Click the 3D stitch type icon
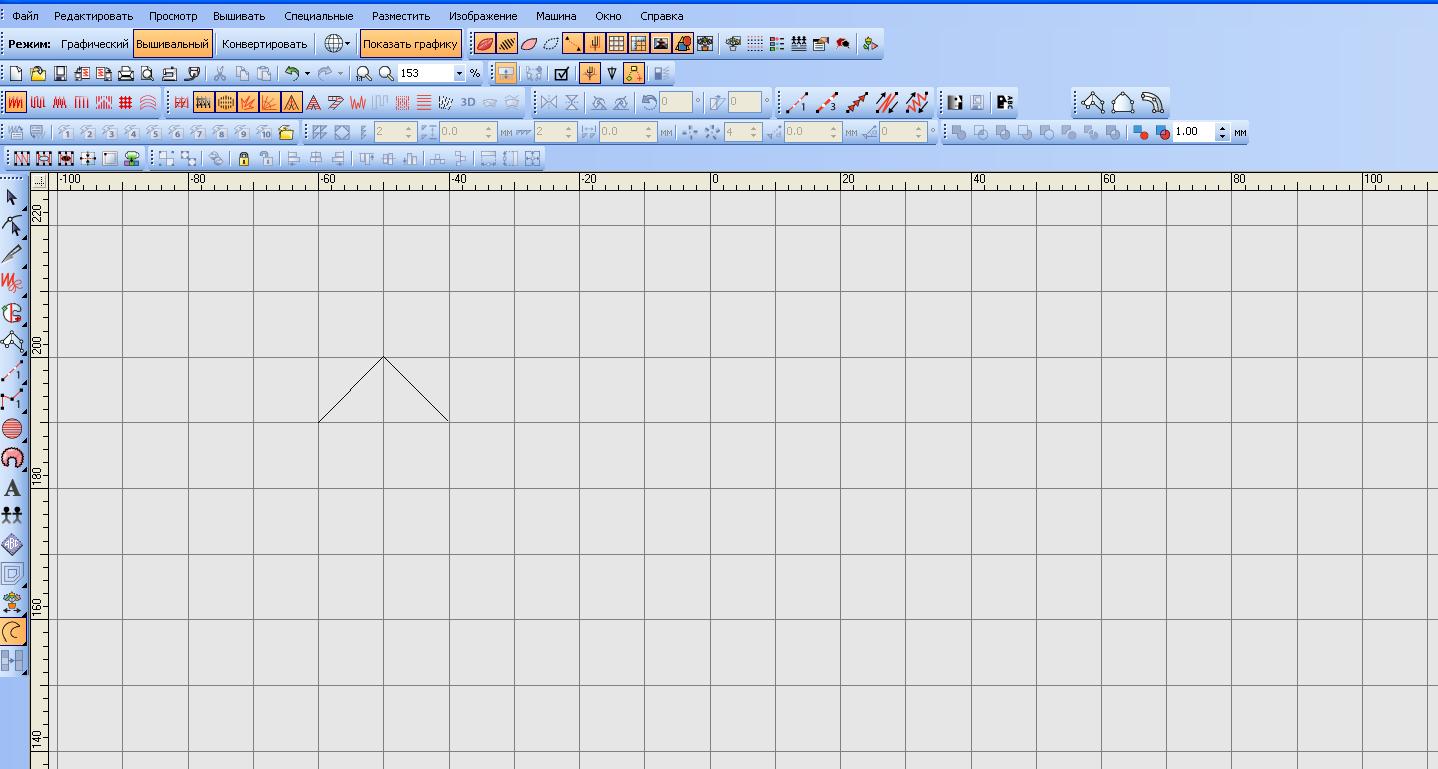The image size is (1438, 769). pos(468,102)
